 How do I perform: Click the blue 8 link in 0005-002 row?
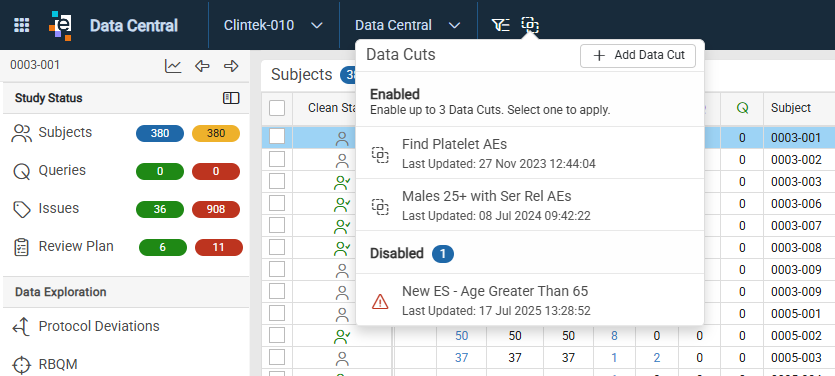(x=615, y=336)
